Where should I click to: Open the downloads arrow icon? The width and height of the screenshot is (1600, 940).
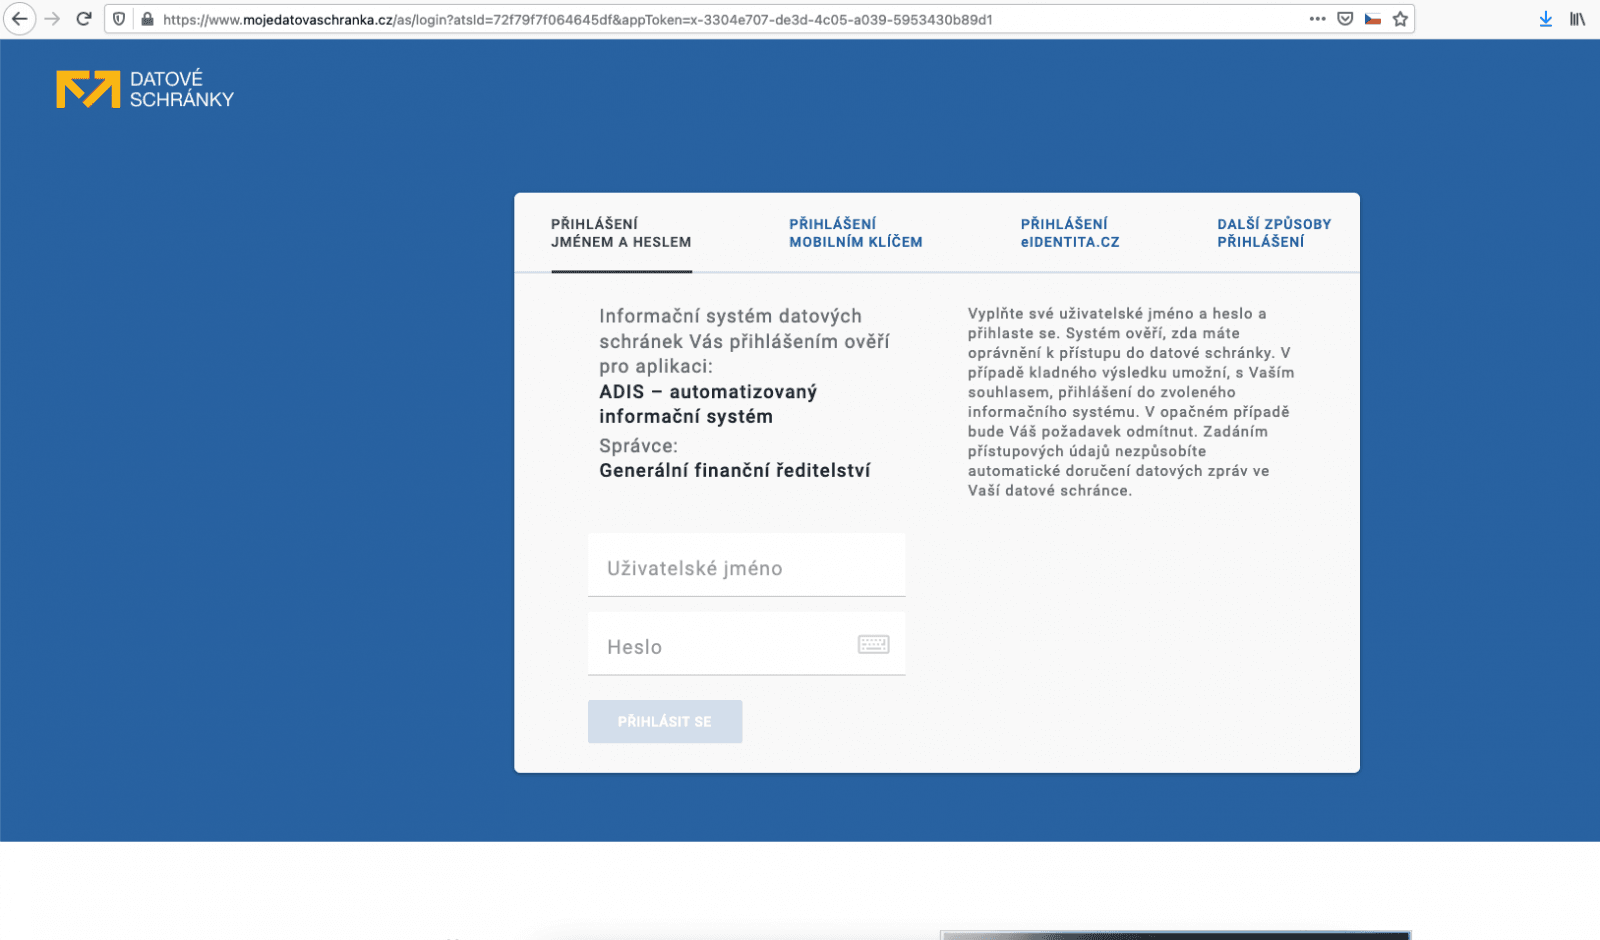[1545, 19]
